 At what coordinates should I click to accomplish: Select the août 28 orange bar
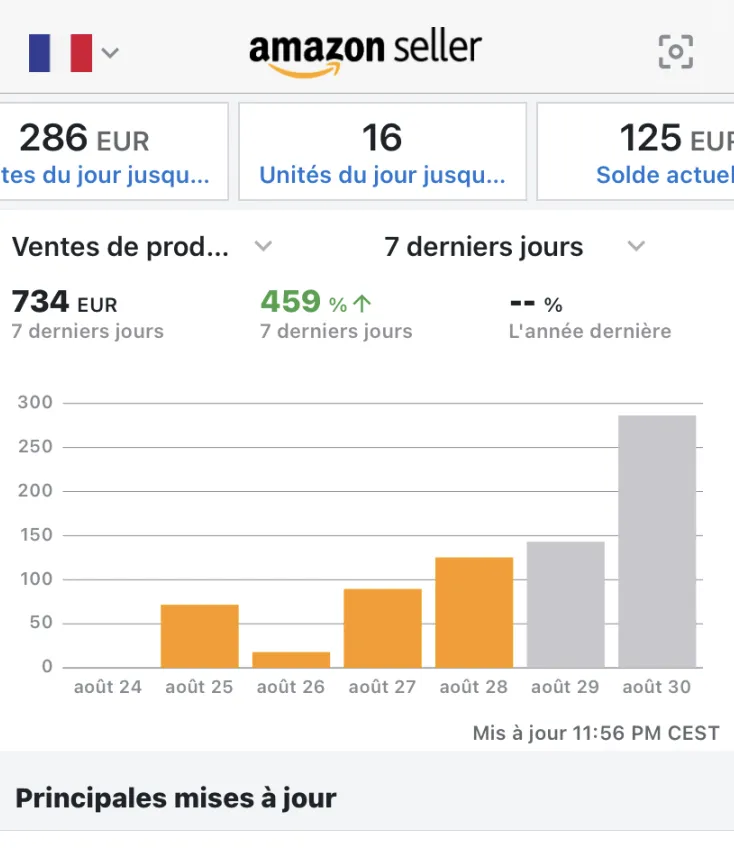pos(474,612)
